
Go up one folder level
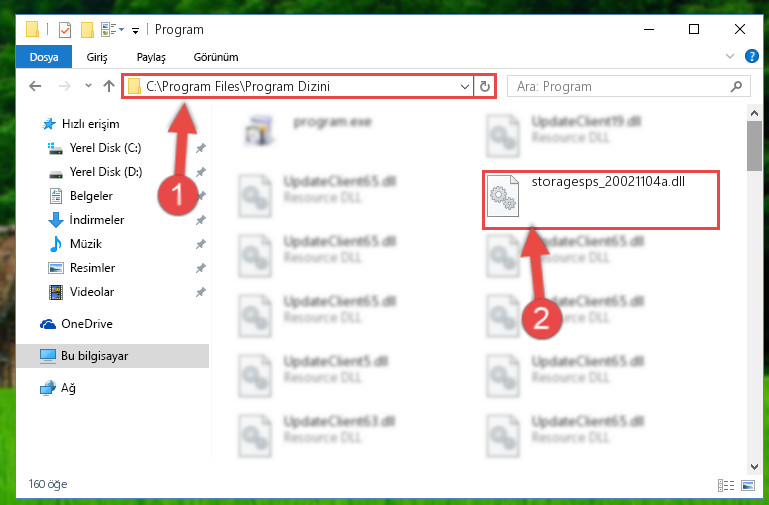coord(109,86)
